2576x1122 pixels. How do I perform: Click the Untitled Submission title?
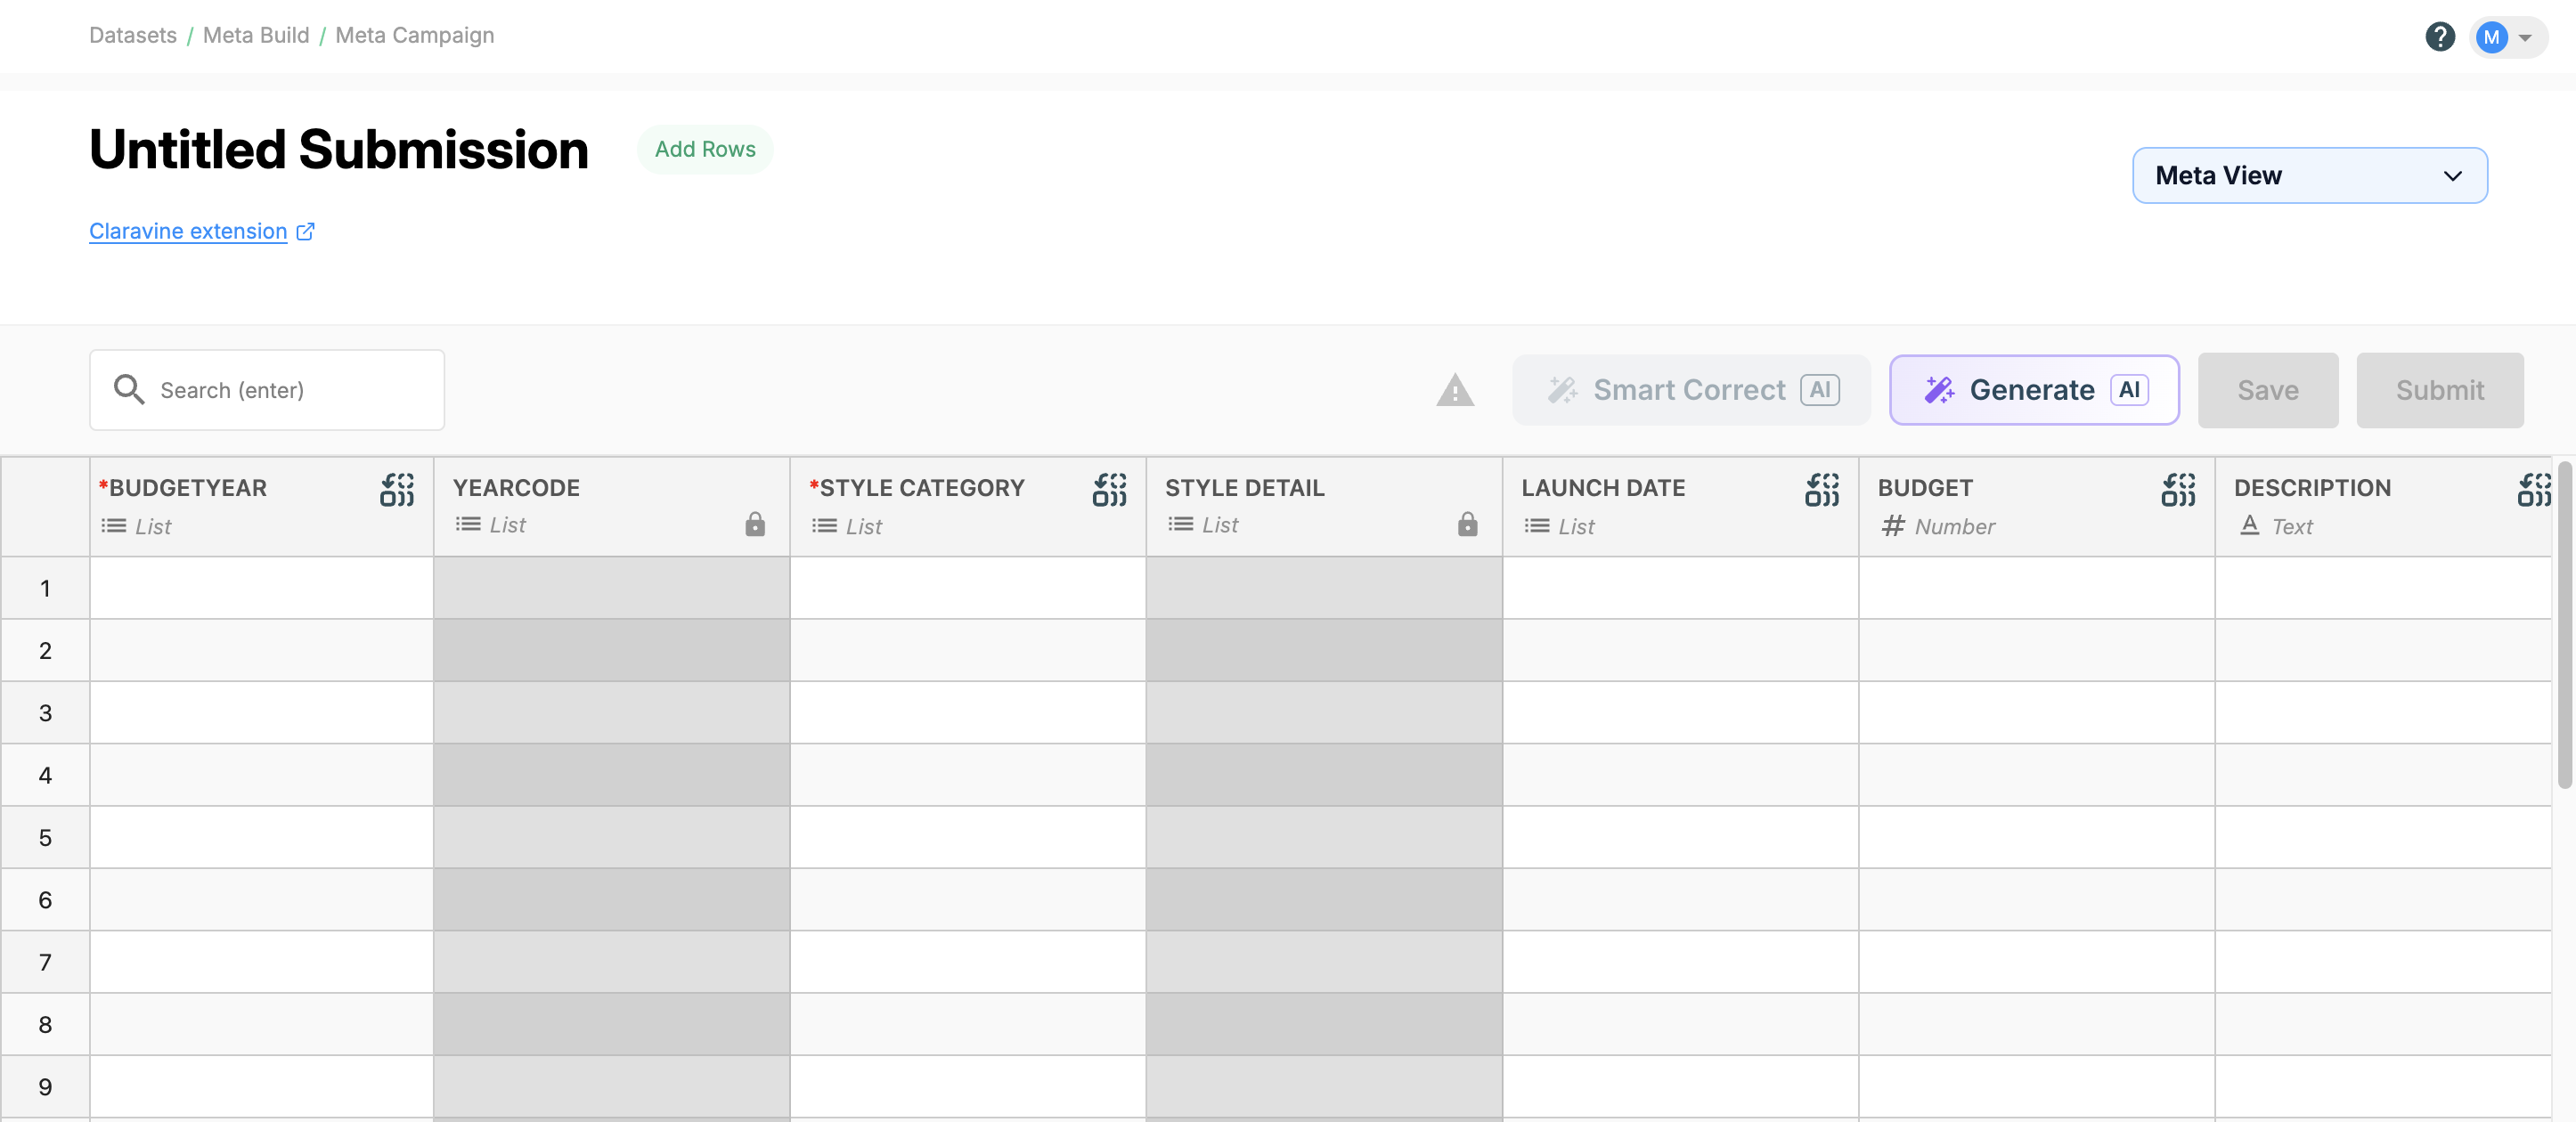(339, 150)
